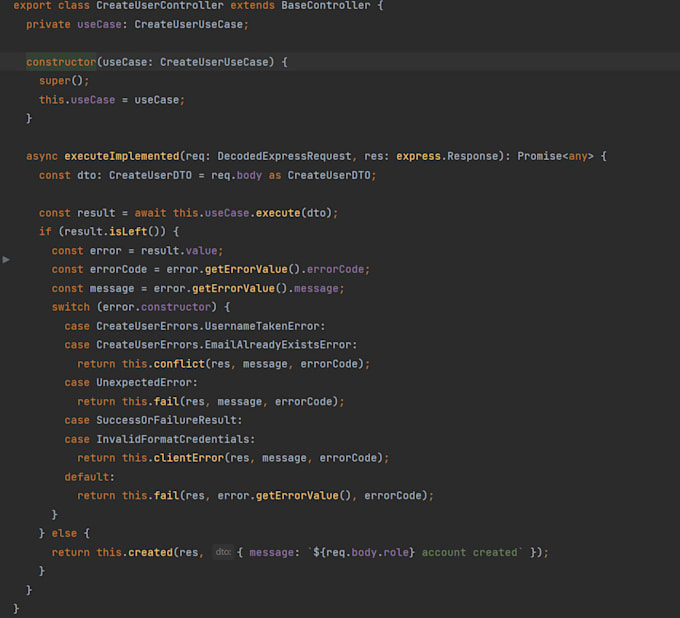The width and height of the screenshot is (680, 618).
Task: Click 'message' in its const declaration
Action: (112, 288)
